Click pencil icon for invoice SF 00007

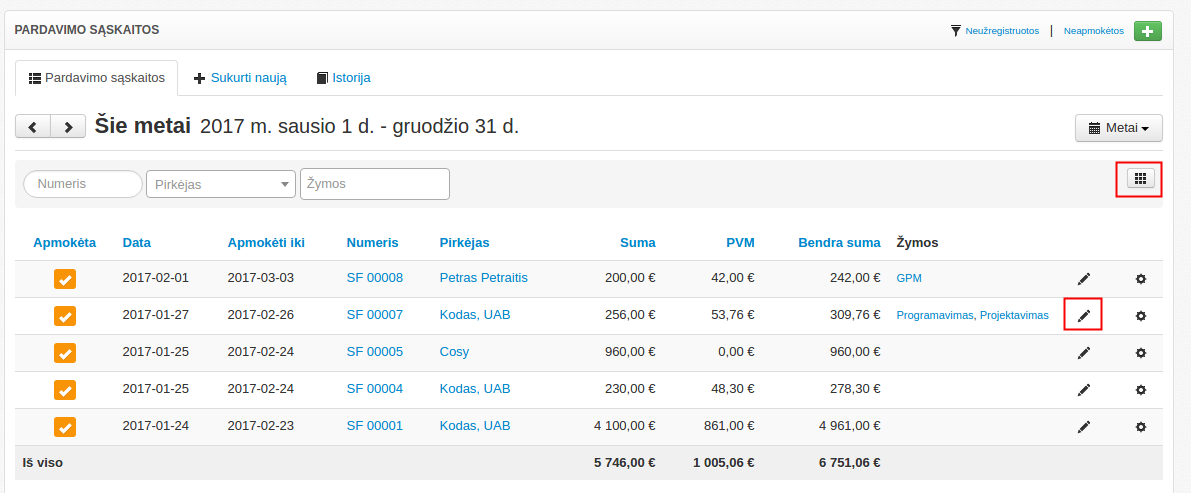[x=1084, y=316]
